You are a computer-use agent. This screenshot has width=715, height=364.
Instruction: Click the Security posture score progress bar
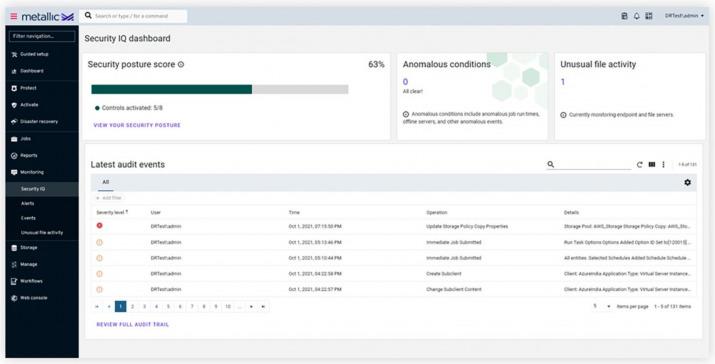pyautogui.click(x=220, y=89)
